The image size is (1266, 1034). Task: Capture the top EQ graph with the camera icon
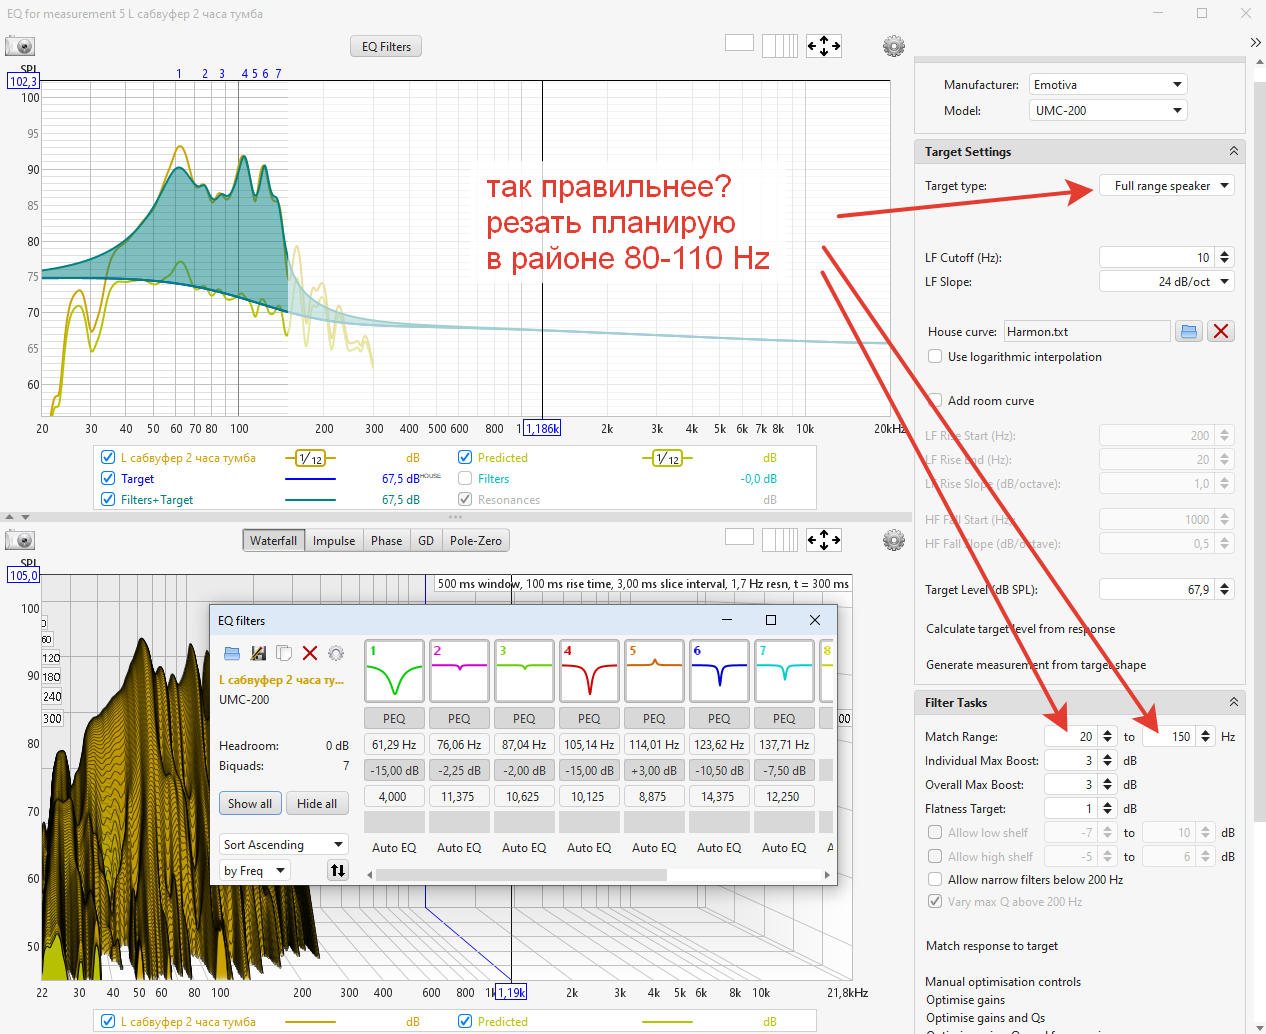pyautogui.click(x=20, y=46)
